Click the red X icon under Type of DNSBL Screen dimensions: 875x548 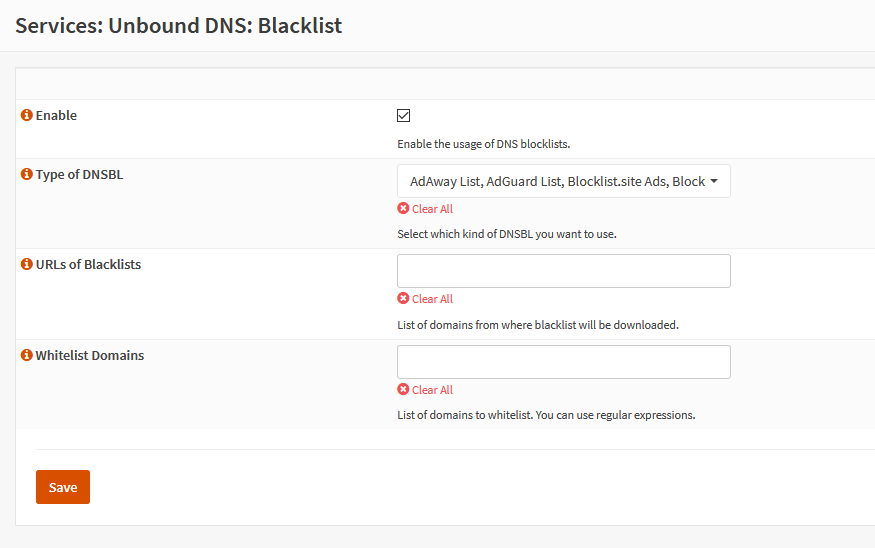[x=403, y=208]
